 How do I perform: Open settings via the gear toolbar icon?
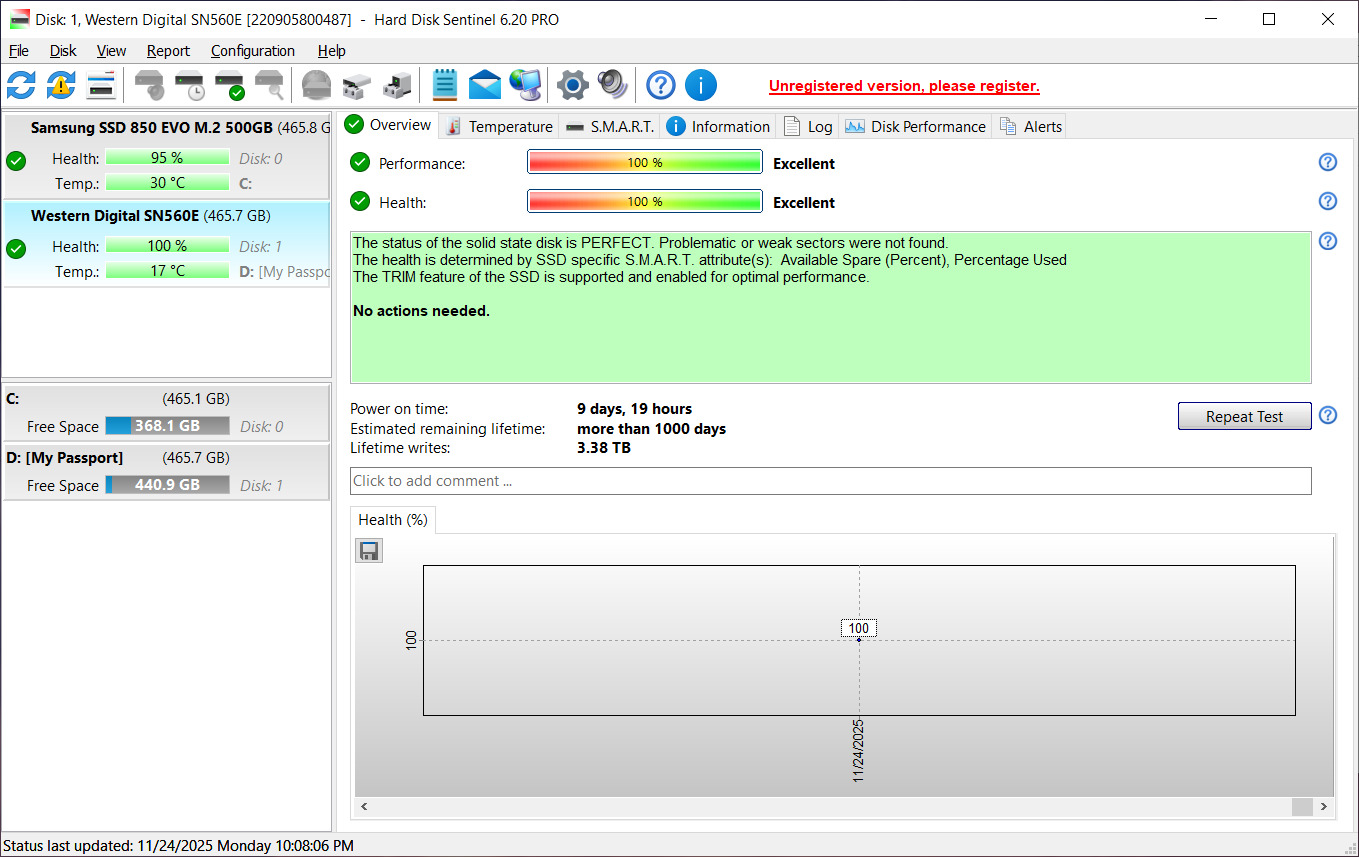pos(572,85)
